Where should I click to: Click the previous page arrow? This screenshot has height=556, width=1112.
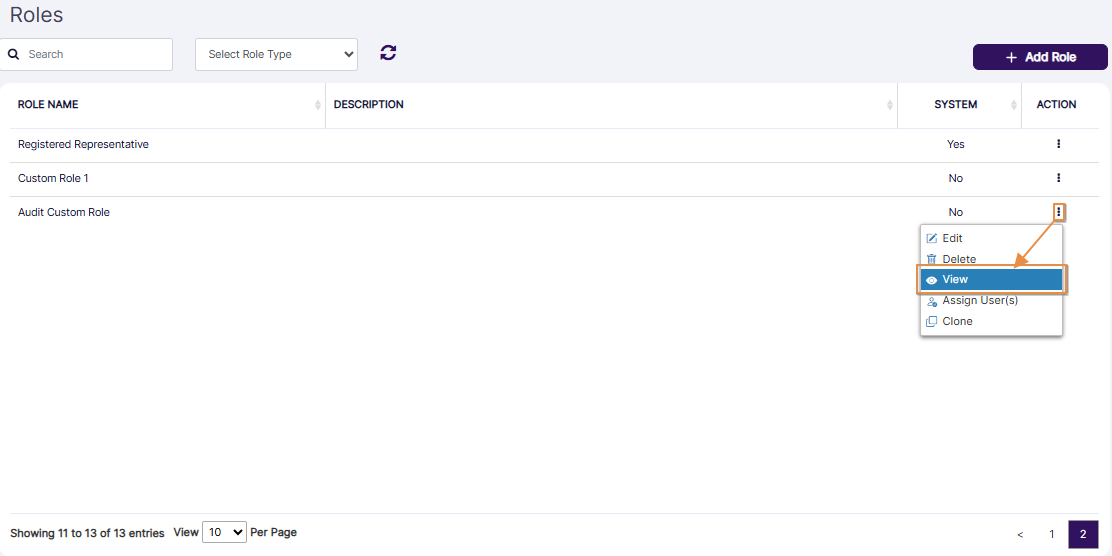click(x=1020, y=534)
